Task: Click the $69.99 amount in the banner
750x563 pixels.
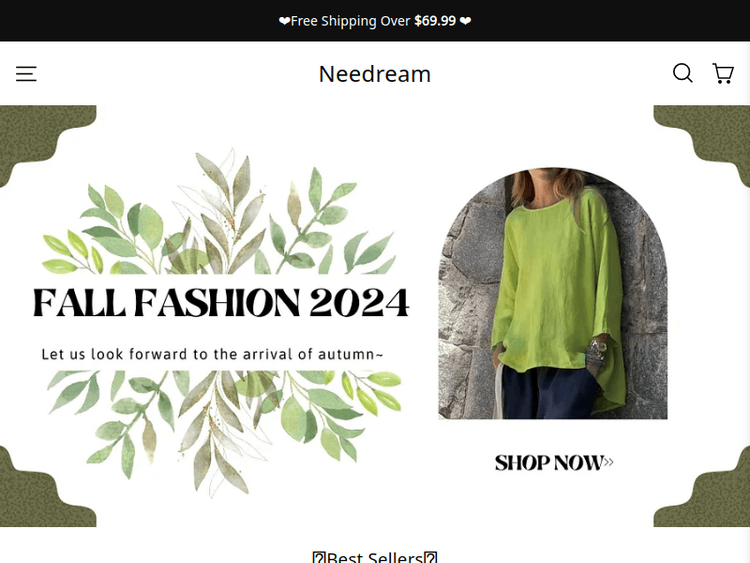Action: pos(435,21)
